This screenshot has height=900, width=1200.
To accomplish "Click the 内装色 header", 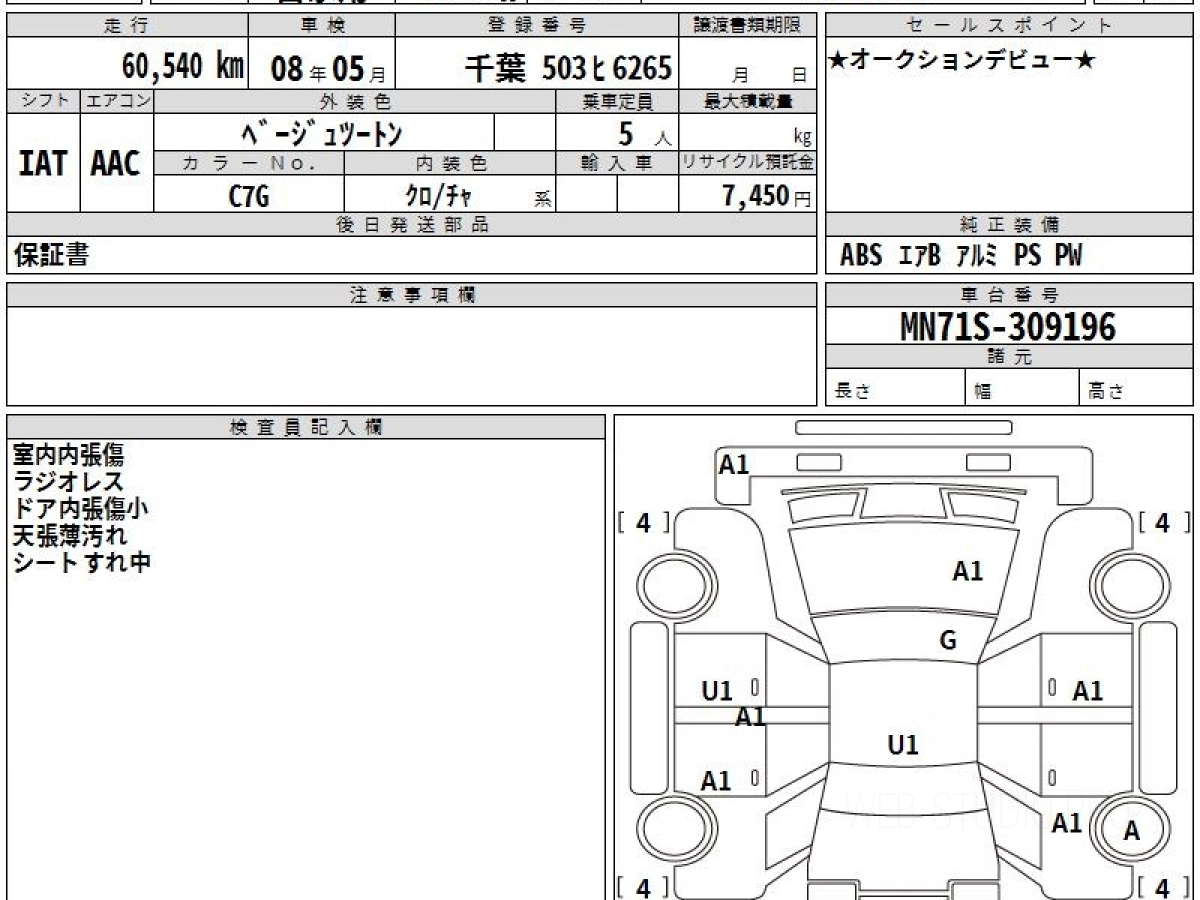I will pos(450,163).
